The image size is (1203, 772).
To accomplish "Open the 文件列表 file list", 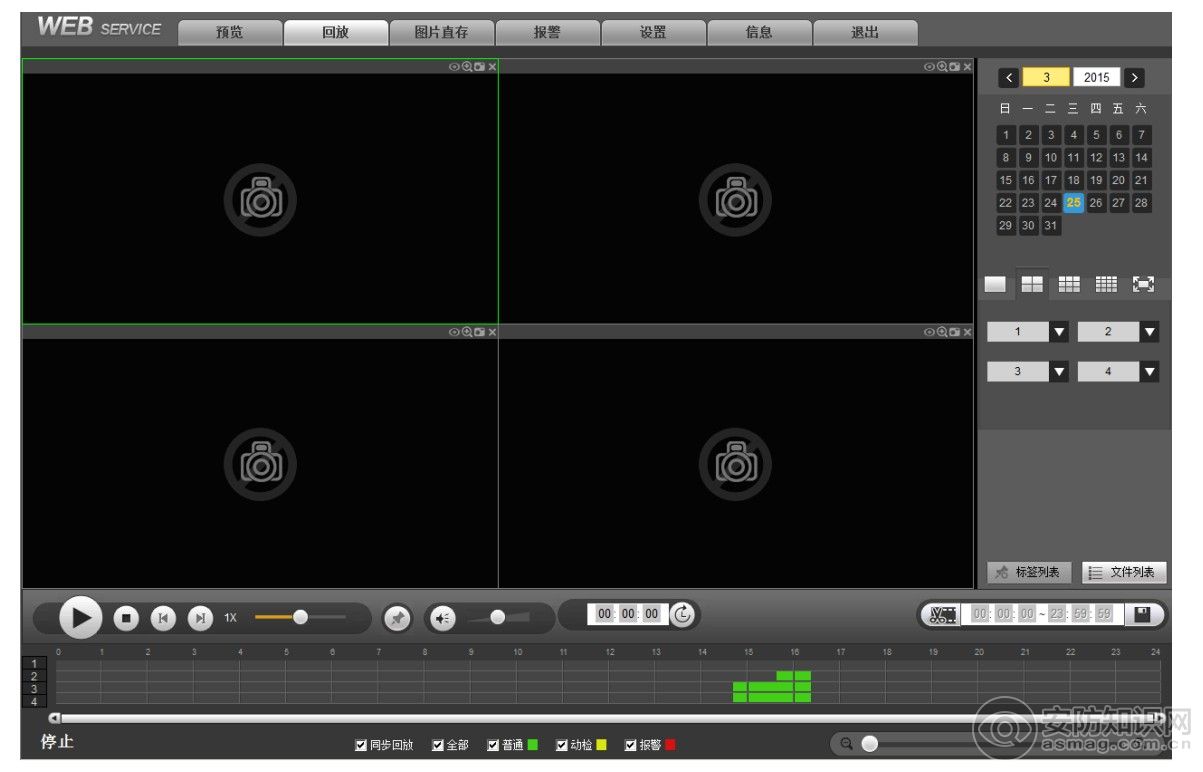I will pos(1124,572).
